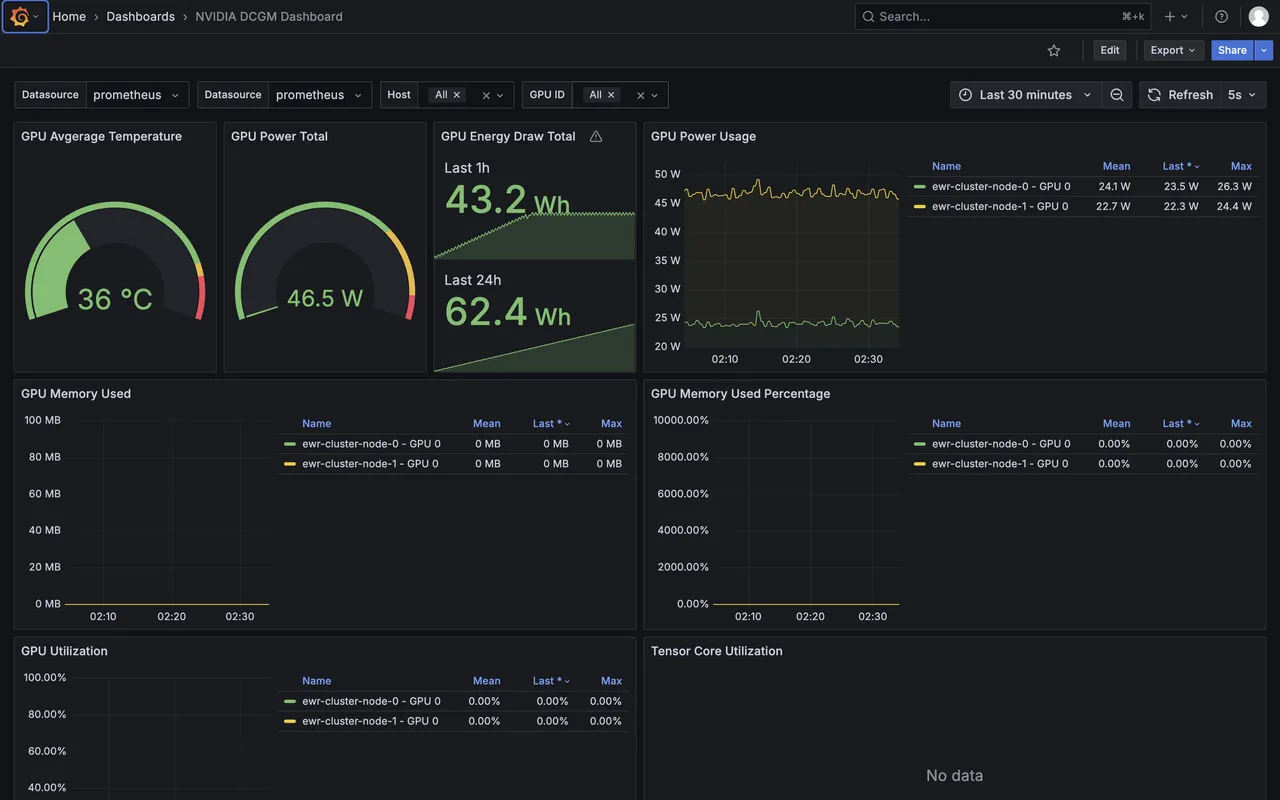Go to Home in the breadcrumb
1280x800 pixels.
(69, 17)
